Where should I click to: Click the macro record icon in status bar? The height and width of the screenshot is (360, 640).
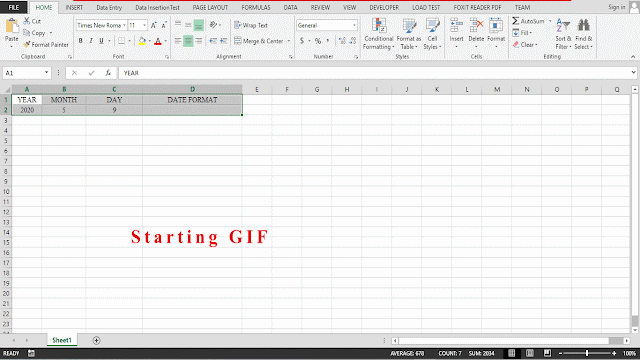pos(31,353)
